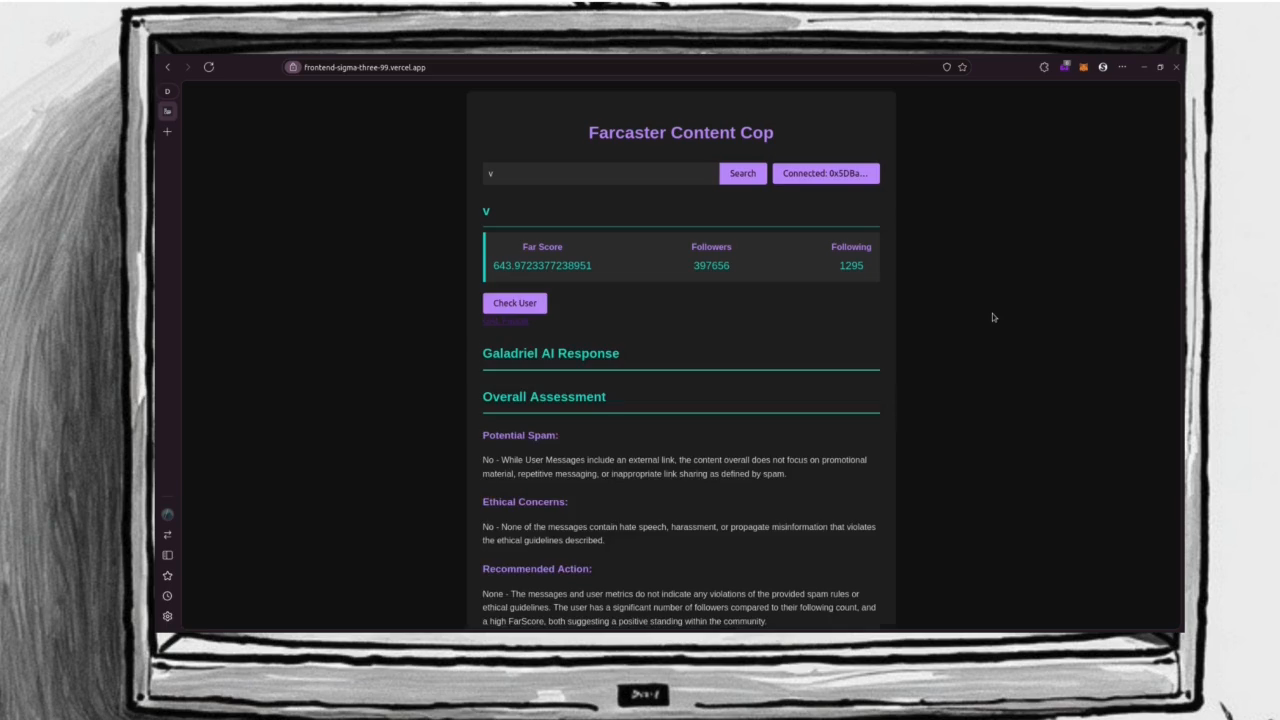Image resolution: width=1280 pixels, height=720 pixels.
Task: Expand the extensions puzzle menu in toolbar
Action: coord(1044,66)
